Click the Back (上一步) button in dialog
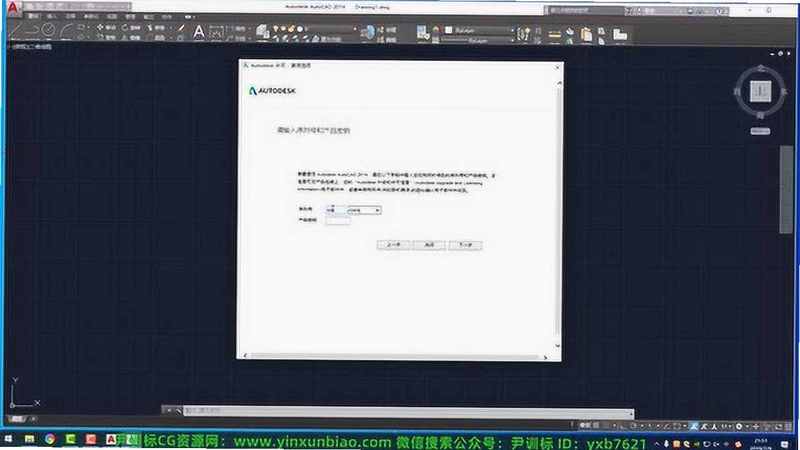Viewport: 800px width, 450px height. pos(393,245)
